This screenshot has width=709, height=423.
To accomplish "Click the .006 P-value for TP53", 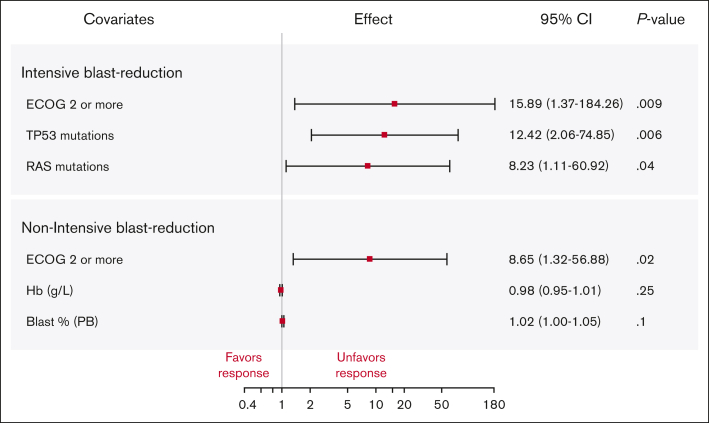I will pos(649,135).
